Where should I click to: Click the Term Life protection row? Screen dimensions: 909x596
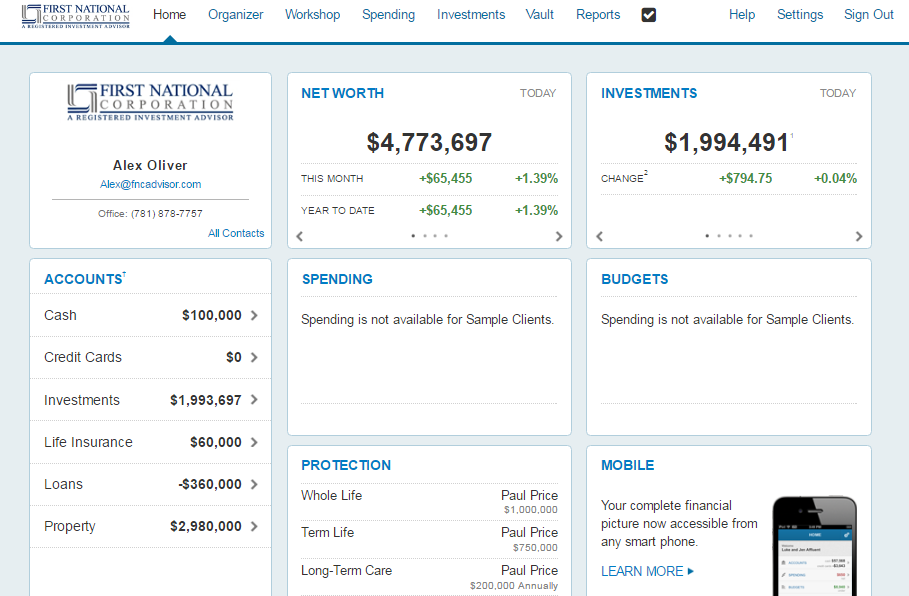(429, 539)
